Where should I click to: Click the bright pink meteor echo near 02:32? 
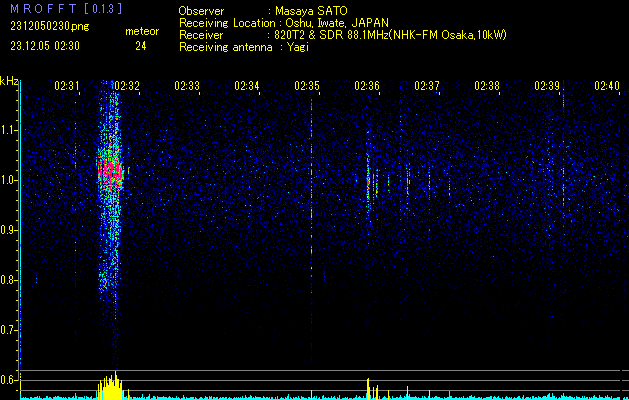(110, 172)
